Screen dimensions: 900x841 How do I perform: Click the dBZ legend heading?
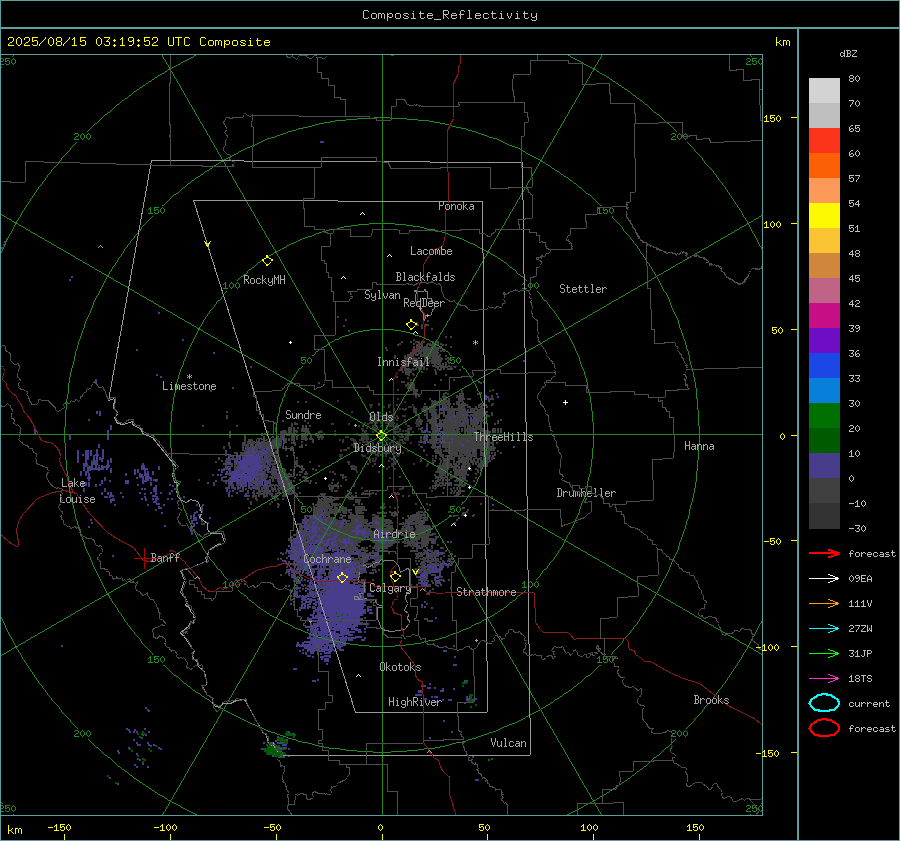[848, 54]
